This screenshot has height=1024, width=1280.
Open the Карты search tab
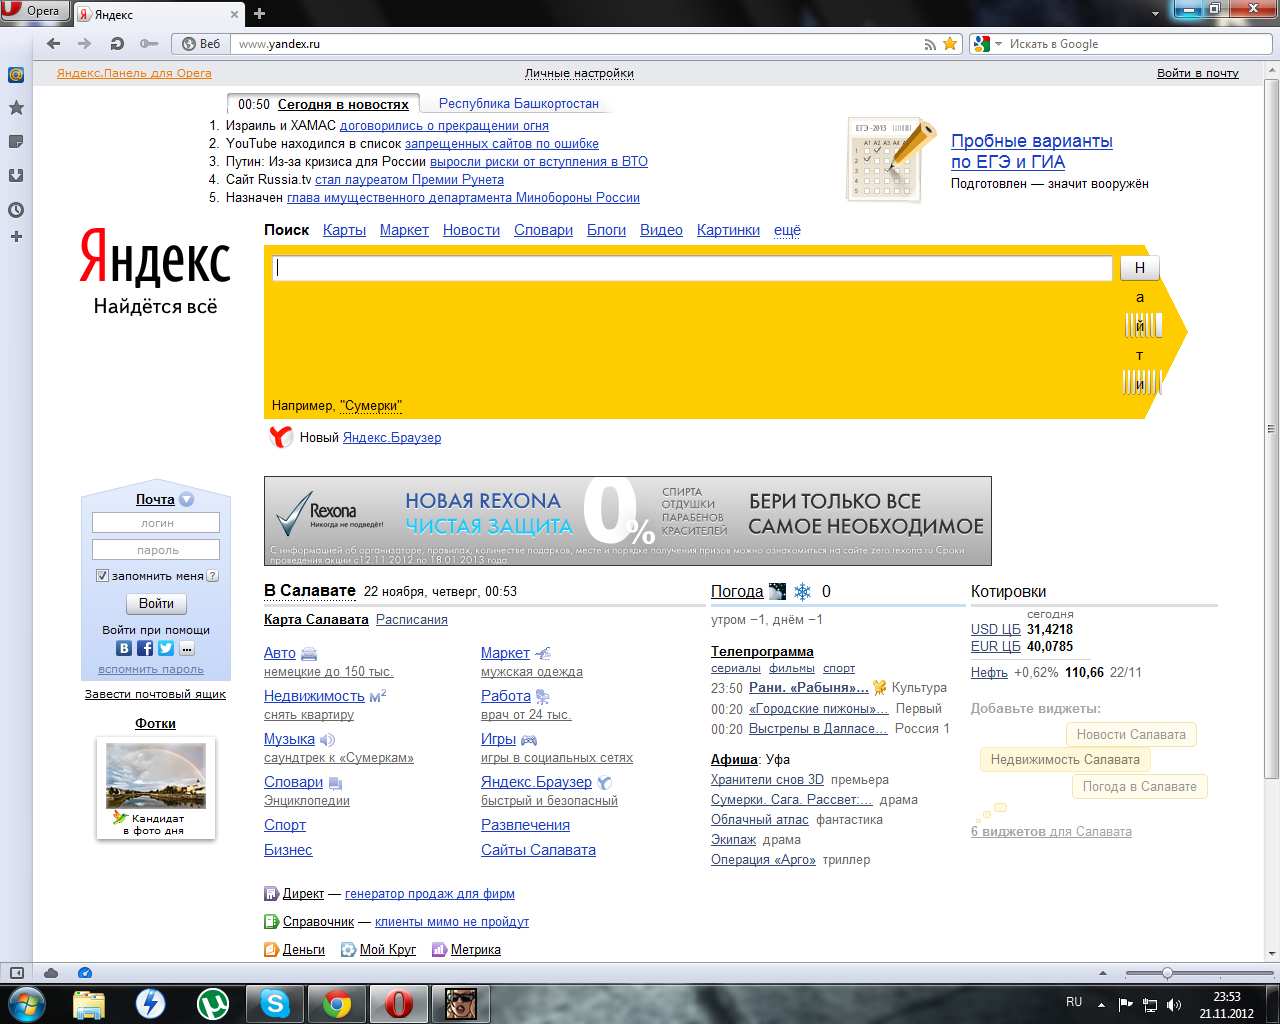coord(344,230)
